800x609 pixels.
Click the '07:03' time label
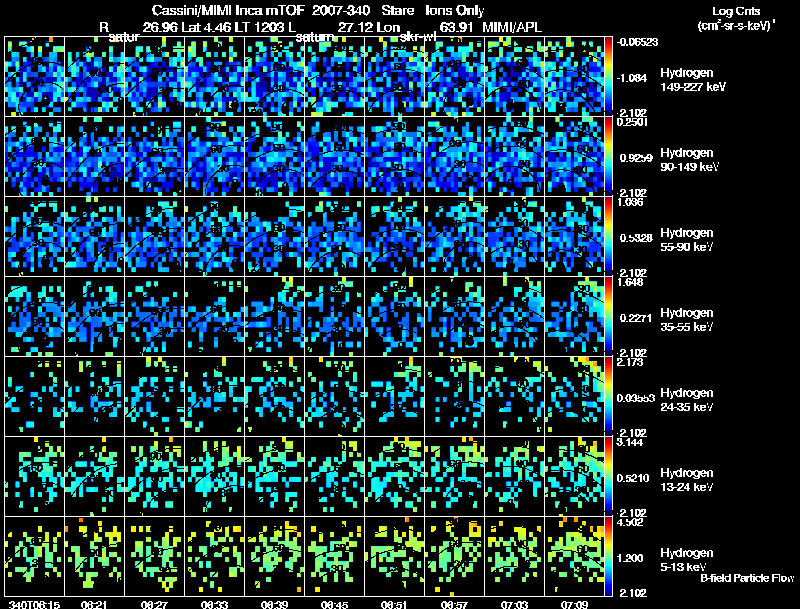click(514, 605)
